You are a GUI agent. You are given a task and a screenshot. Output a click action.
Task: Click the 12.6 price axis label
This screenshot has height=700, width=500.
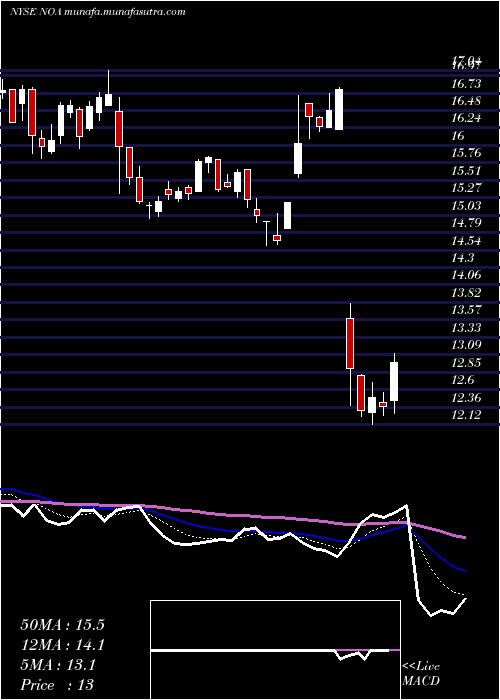(462, 380)
